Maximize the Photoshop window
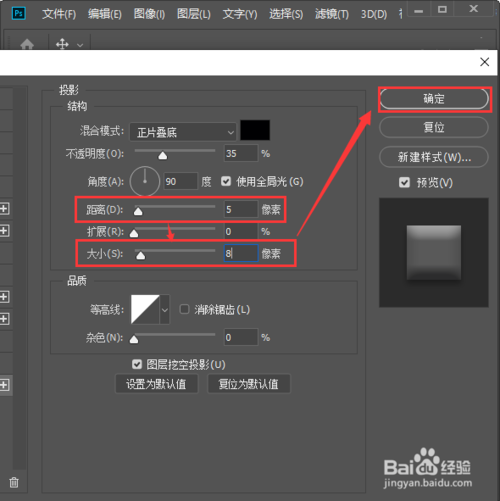Screen dimensions: 500x501 tap(442, 10)
